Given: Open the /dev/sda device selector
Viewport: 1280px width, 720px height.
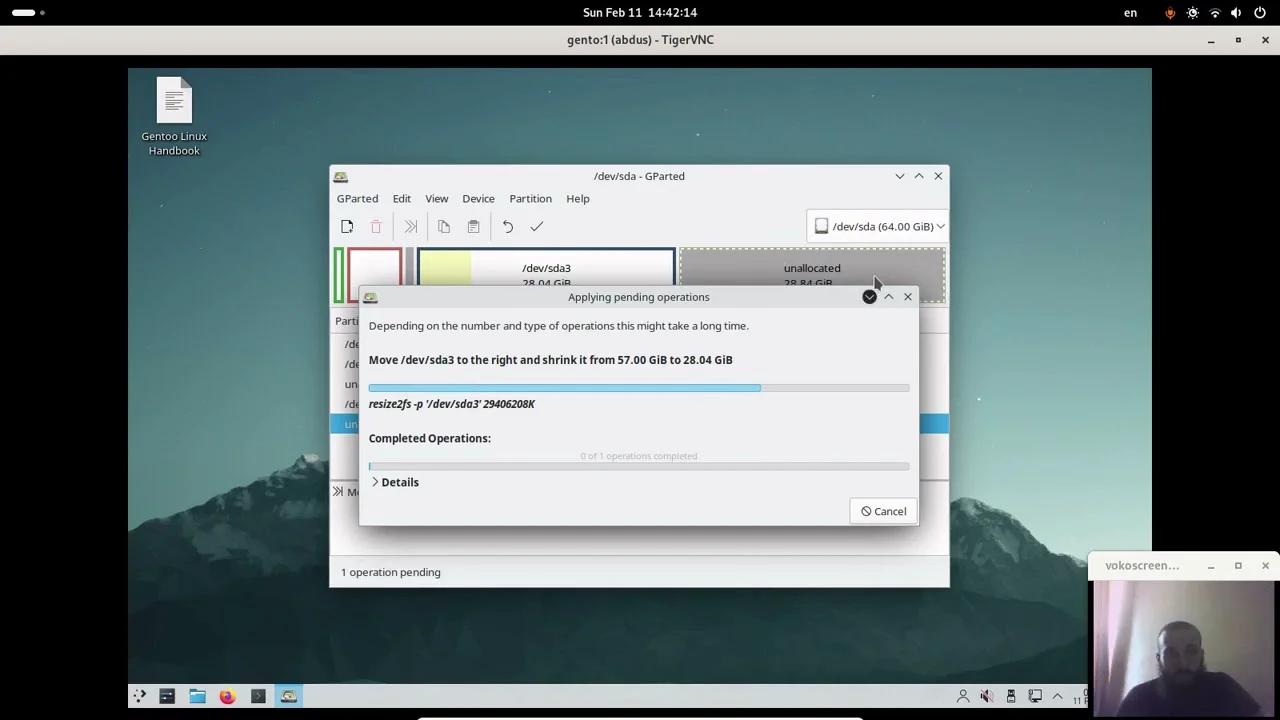Looking at the screenshot, I should [878, 226].
